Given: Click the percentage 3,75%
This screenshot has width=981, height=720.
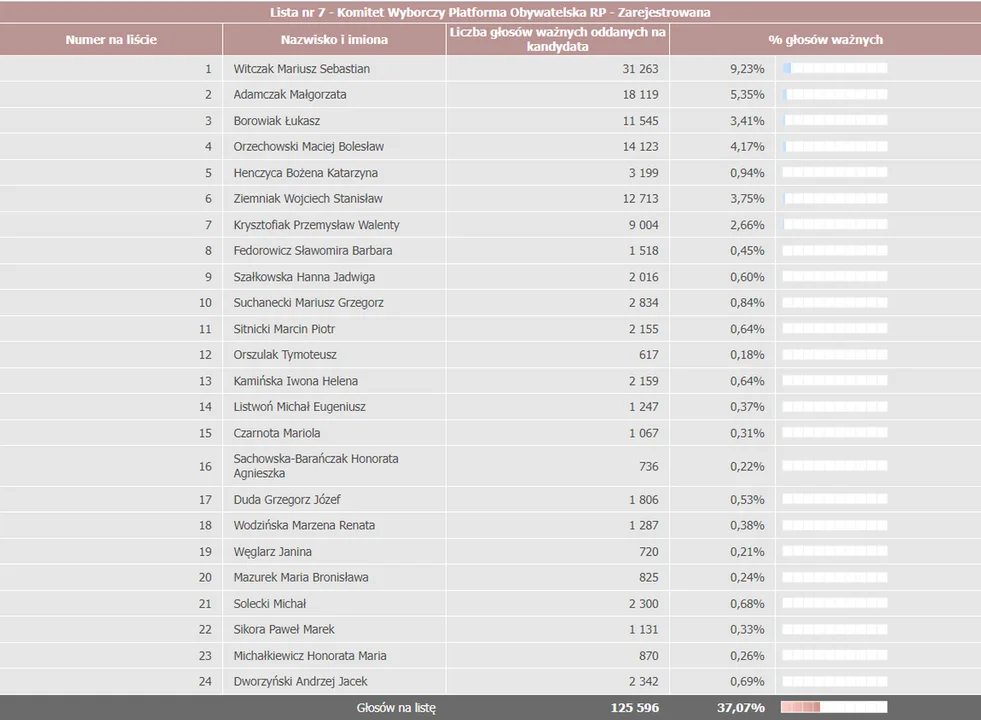Looking at the screenshot, I should click(747, 198).
